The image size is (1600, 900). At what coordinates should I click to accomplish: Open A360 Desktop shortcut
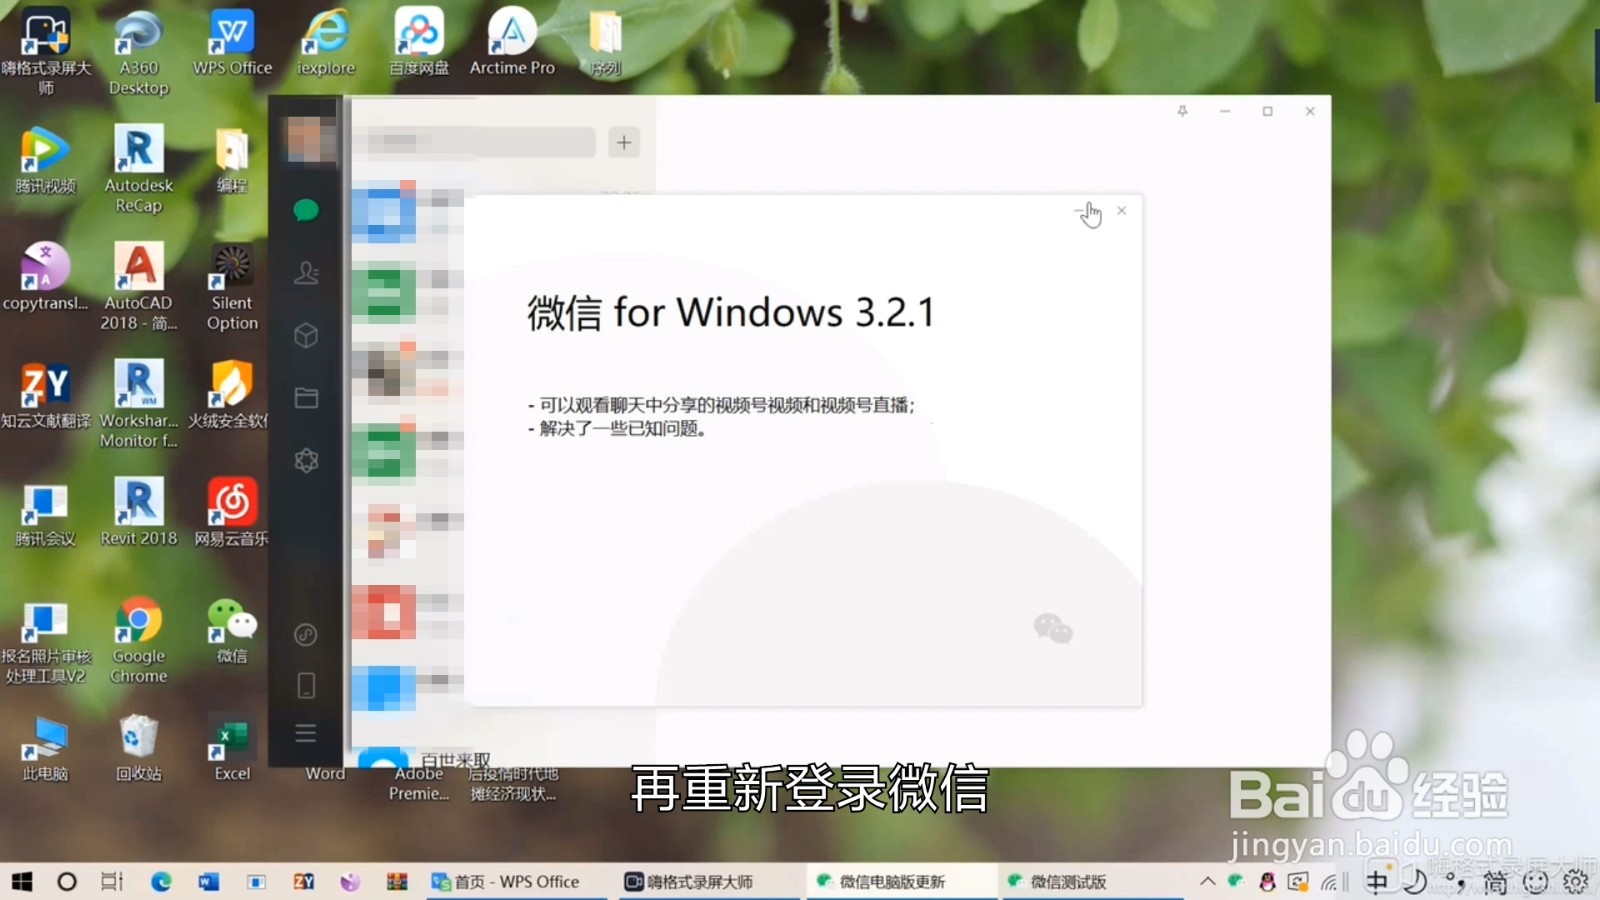coord(139,52)
